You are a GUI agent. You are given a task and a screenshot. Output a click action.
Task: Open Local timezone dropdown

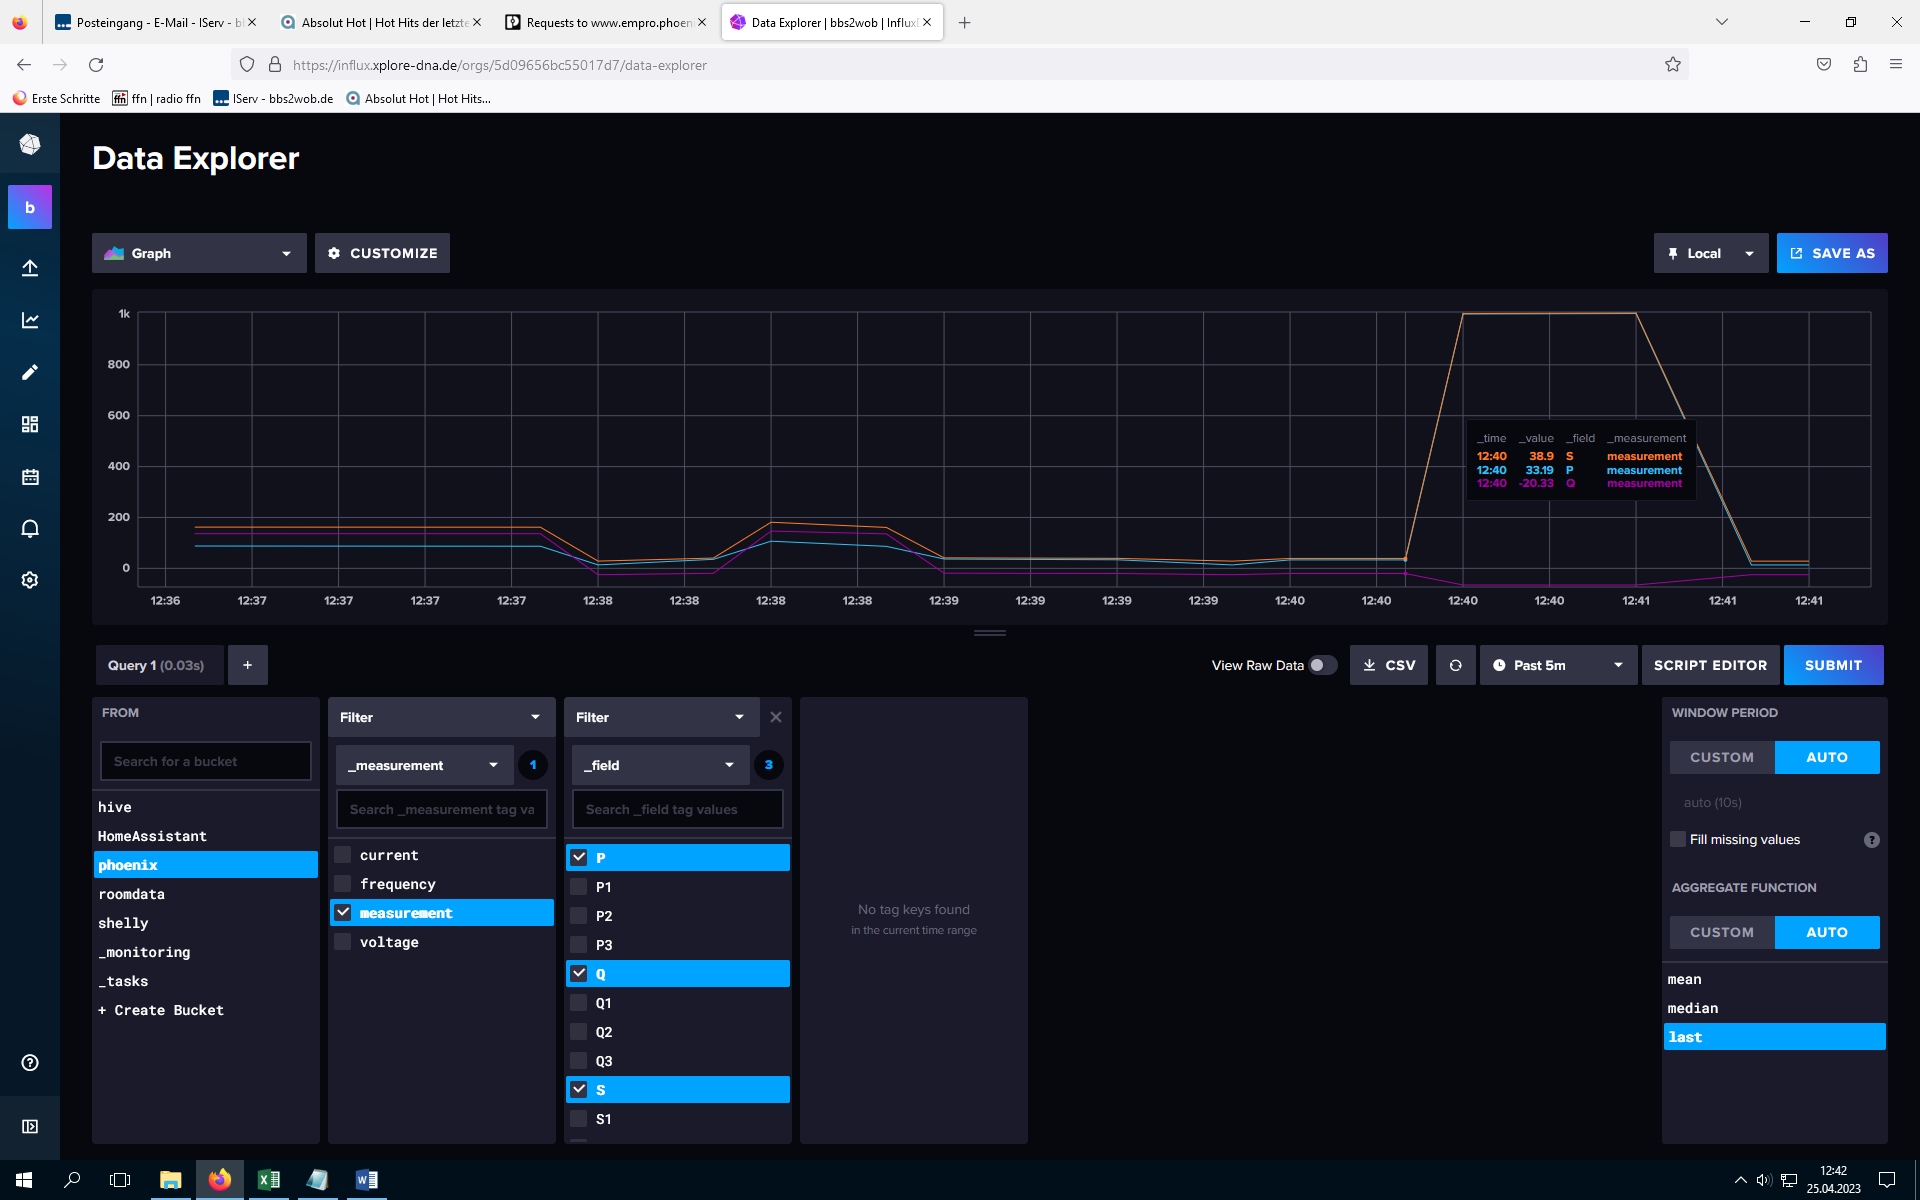1710,253
